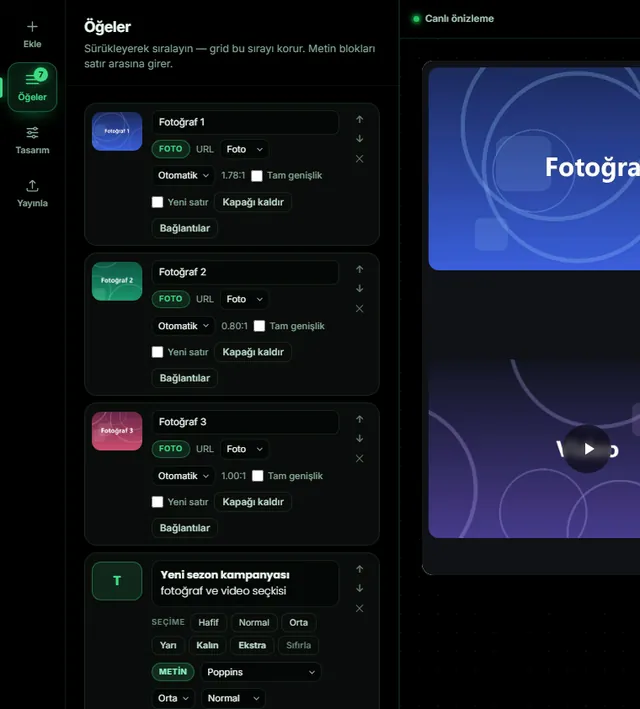
Task: Click the METİN badge on text block
Action: (173, 671)
